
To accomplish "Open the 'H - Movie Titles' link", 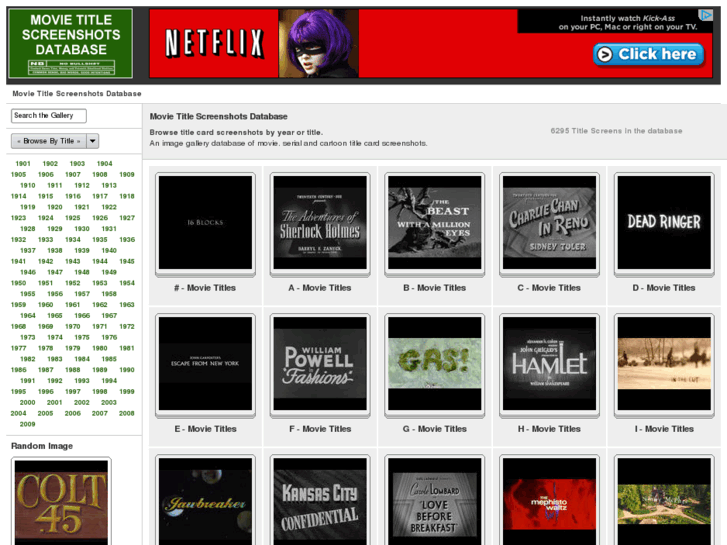I will point(549,429).
